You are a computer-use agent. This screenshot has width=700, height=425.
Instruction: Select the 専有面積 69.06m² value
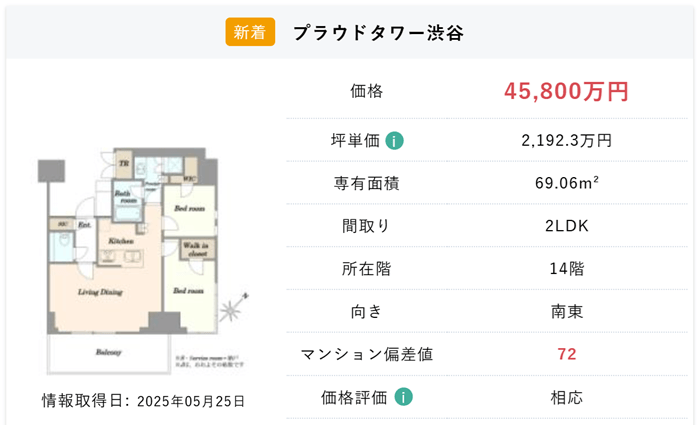567,183
